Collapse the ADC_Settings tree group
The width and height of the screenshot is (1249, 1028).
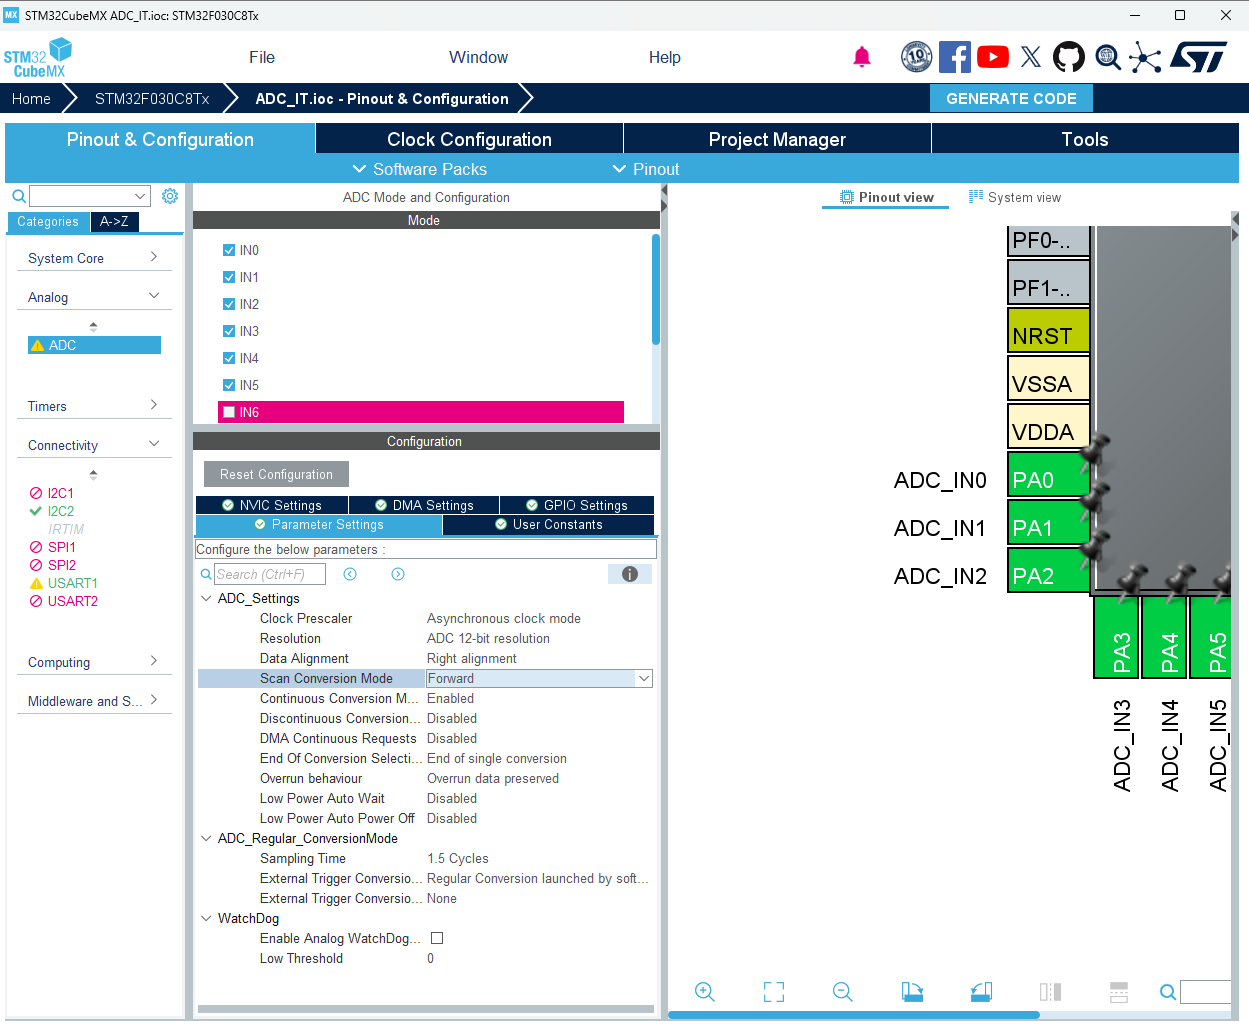coord(206,598)
